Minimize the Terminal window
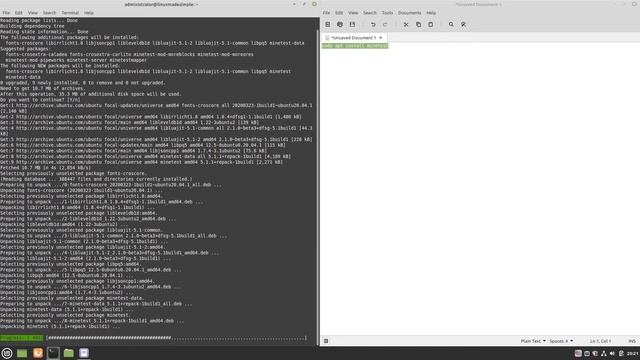The height and width of the screenshot is (360, 640). pos(294,4)
